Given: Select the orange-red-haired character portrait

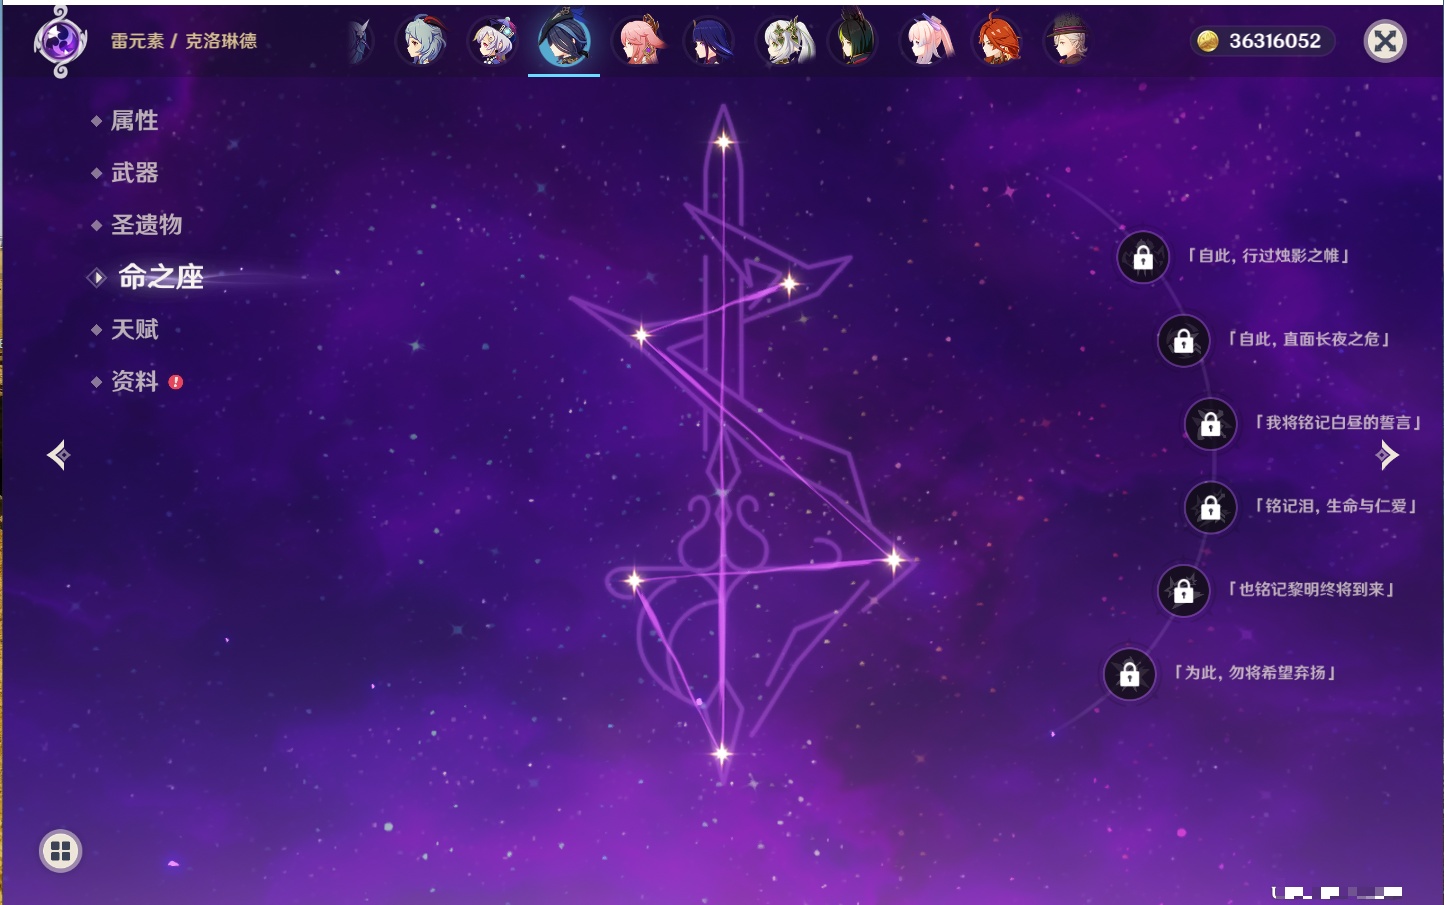Looking at the screenshot, I should point(998,40).
